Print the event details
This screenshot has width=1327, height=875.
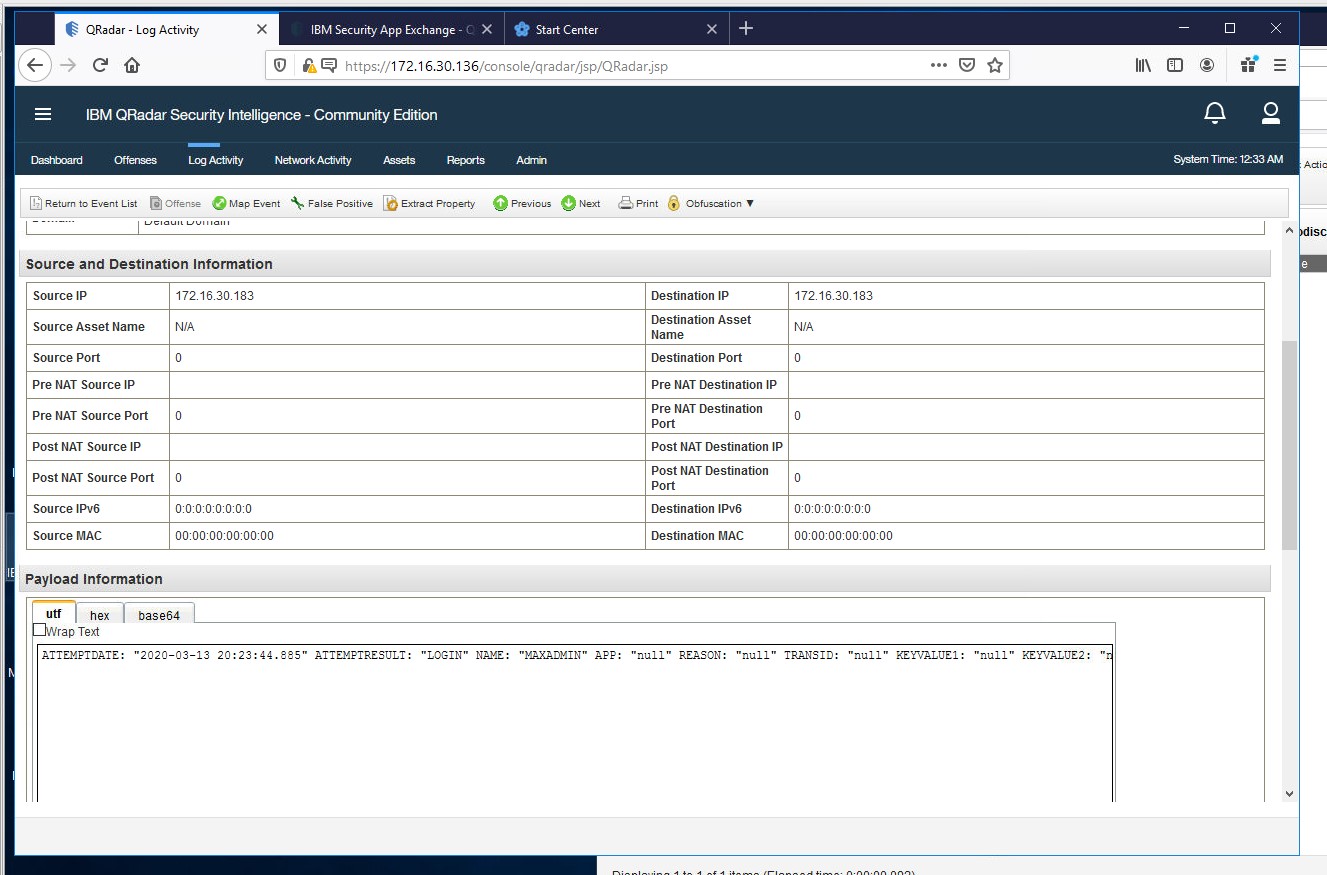pos(637,203)
